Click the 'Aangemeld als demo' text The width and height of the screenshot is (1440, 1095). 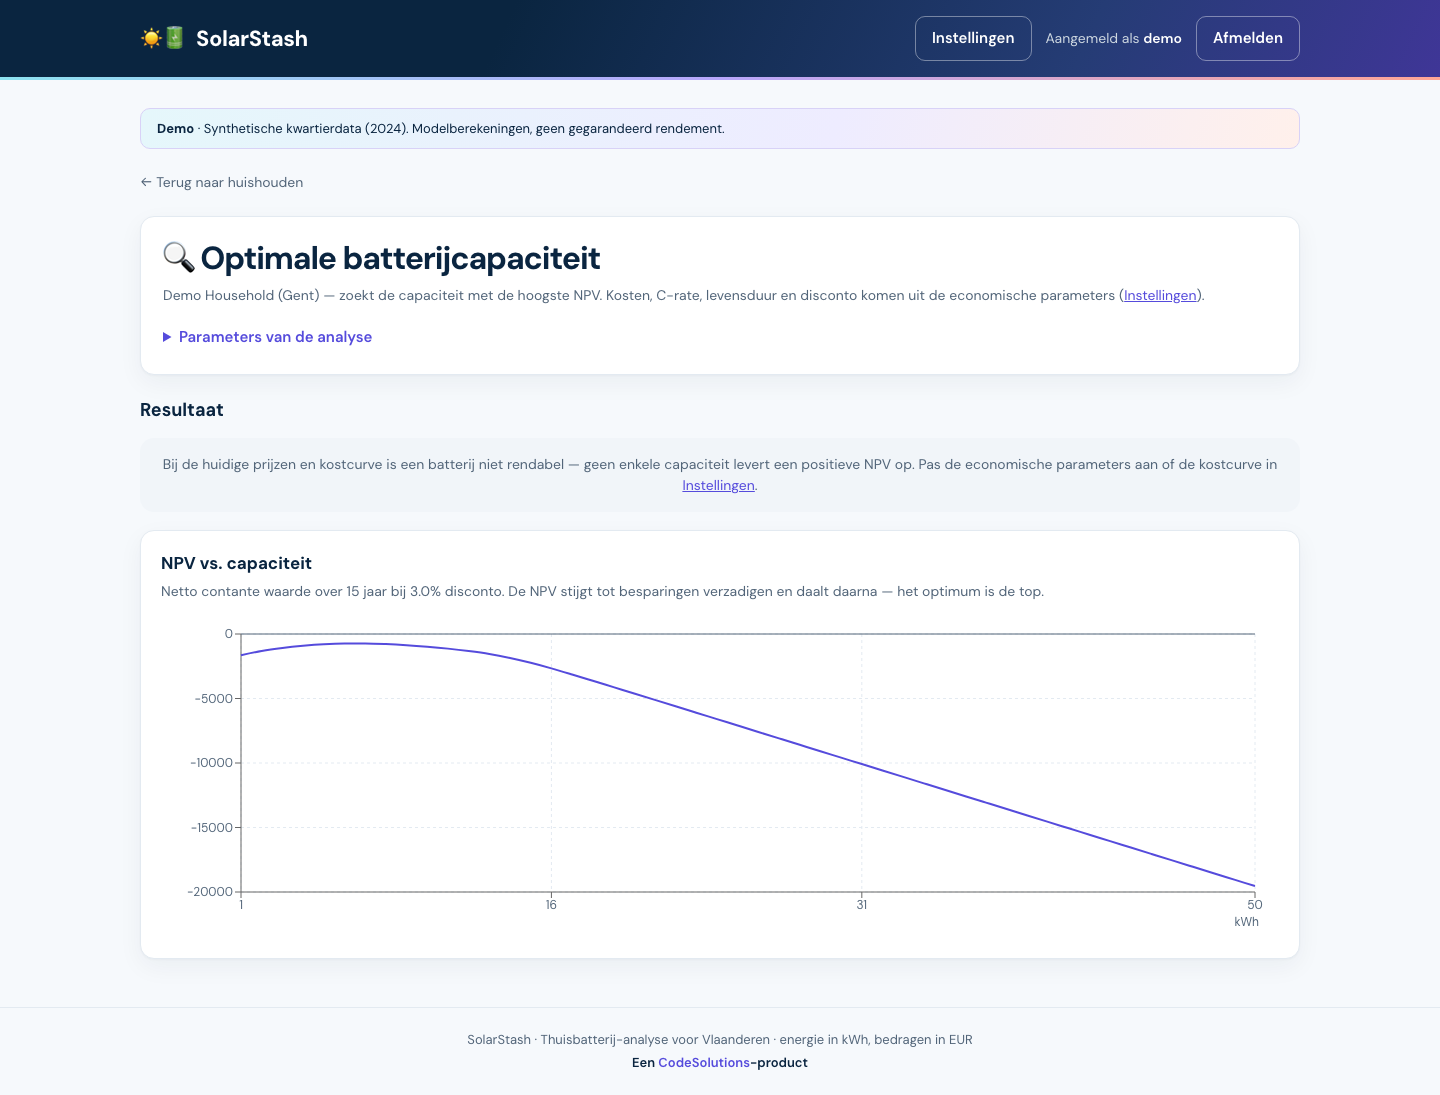[x=1113, y=39]
